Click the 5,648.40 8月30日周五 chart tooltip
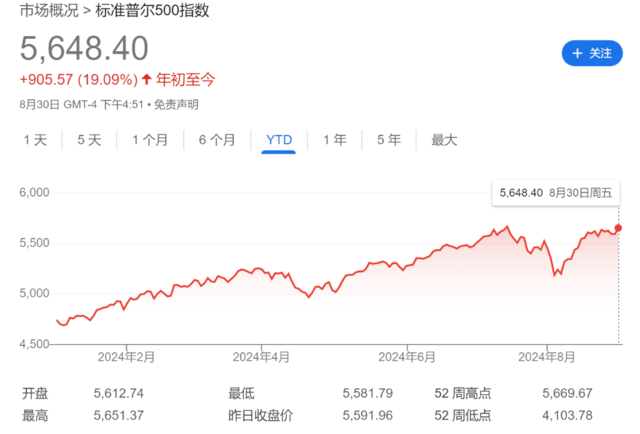The height and width of the screenshot is (434, 640). click(x=556, y=193)
